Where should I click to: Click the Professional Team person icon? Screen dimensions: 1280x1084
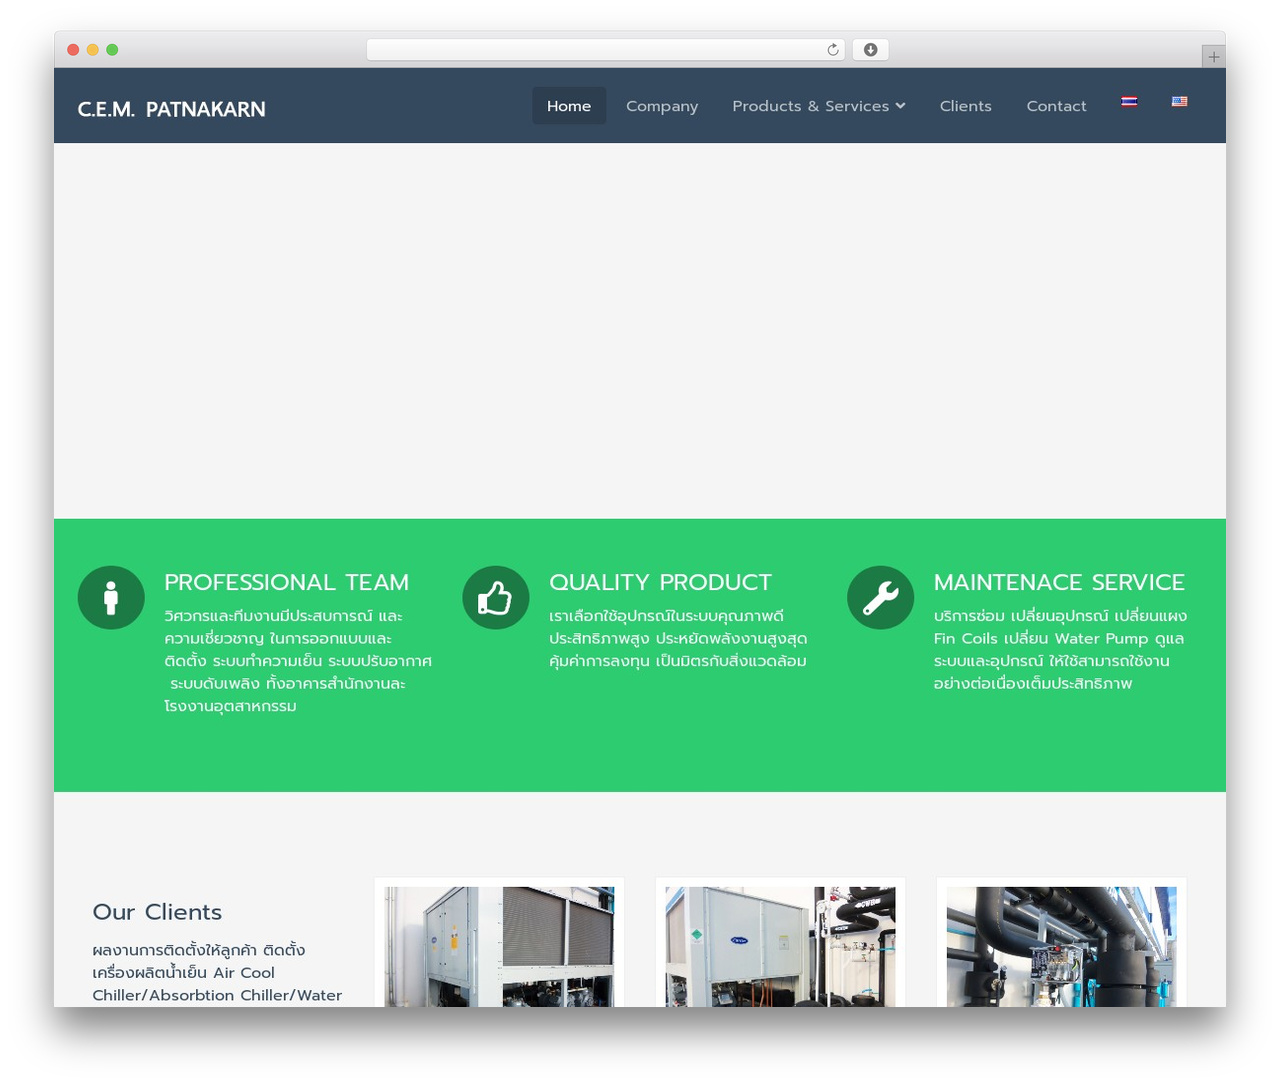(x=111, y=598)
